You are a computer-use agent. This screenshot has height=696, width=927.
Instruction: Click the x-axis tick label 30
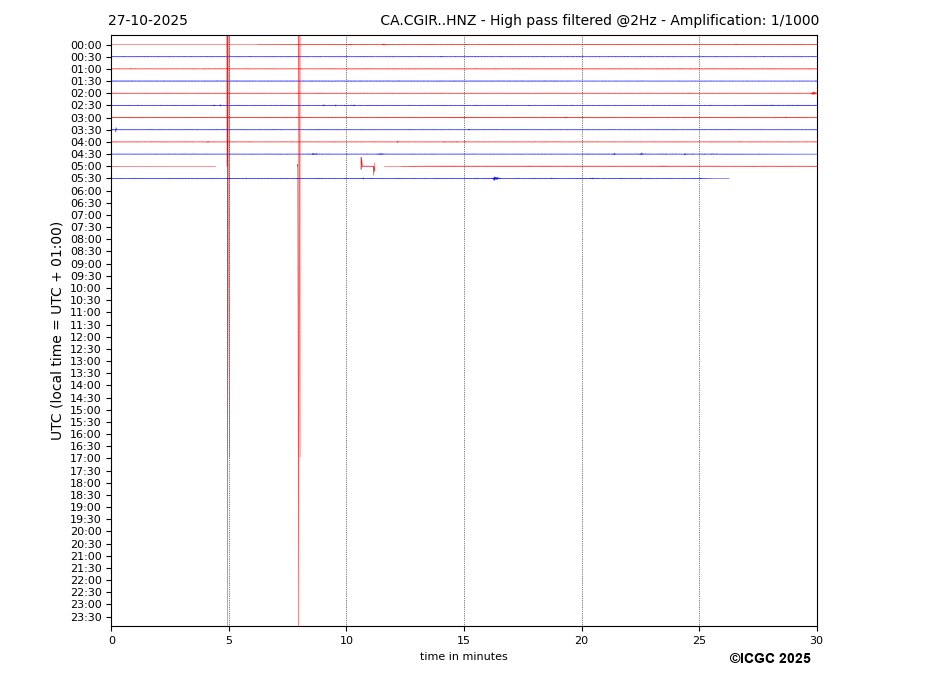coord(816,640)
